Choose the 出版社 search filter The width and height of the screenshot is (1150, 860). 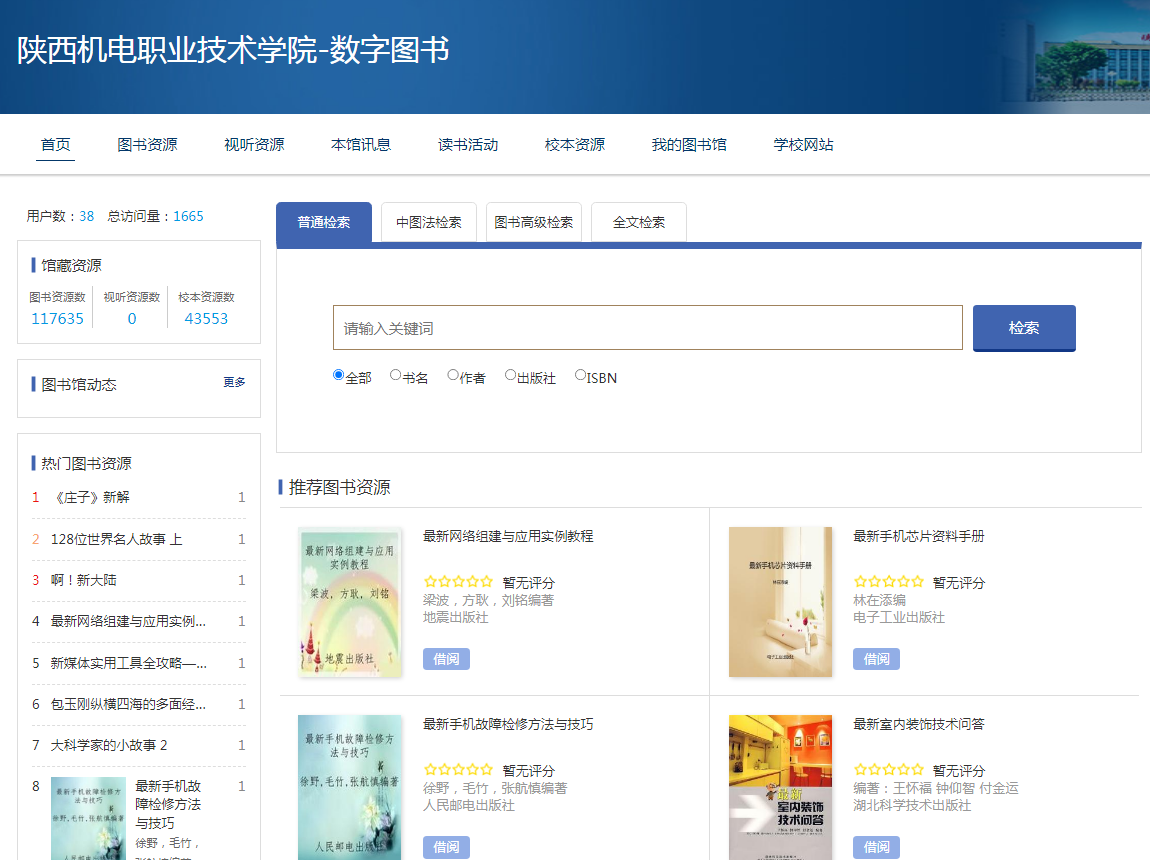(510, 375)
